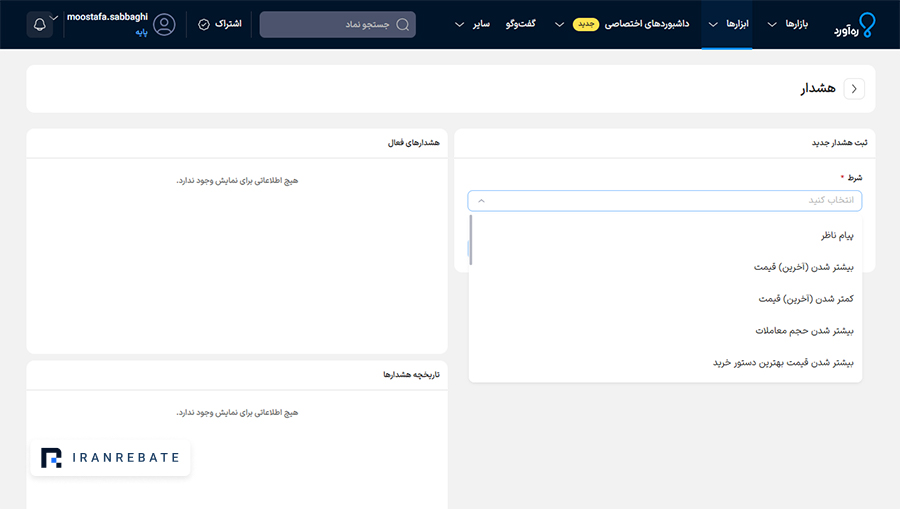The image size is (900, 509).
Task: Click the تاریخچه هشدارها panel heading
Action: click(x=412, y=375)
